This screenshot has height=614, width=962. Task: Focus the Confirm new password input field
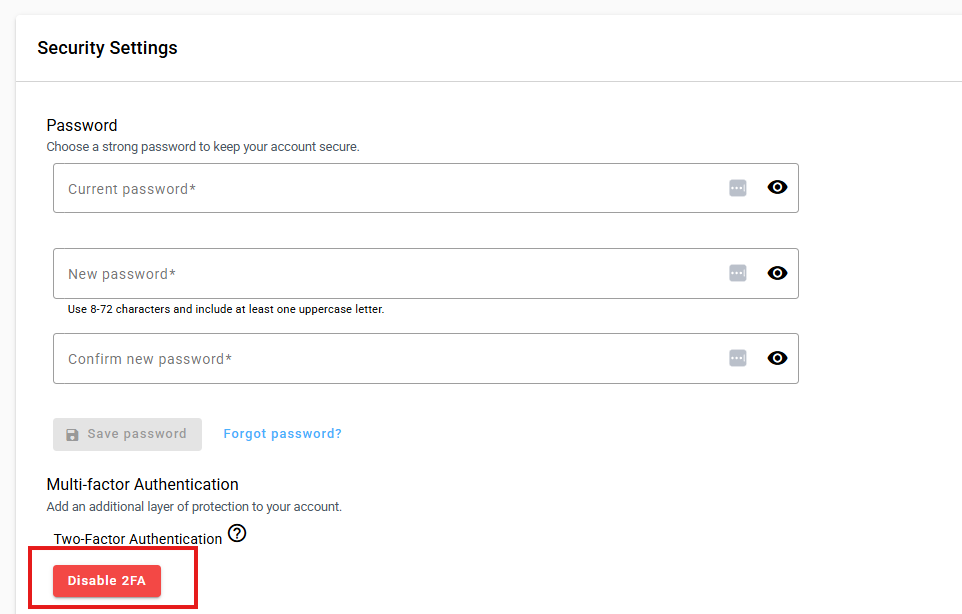click(x=426, y=359)
